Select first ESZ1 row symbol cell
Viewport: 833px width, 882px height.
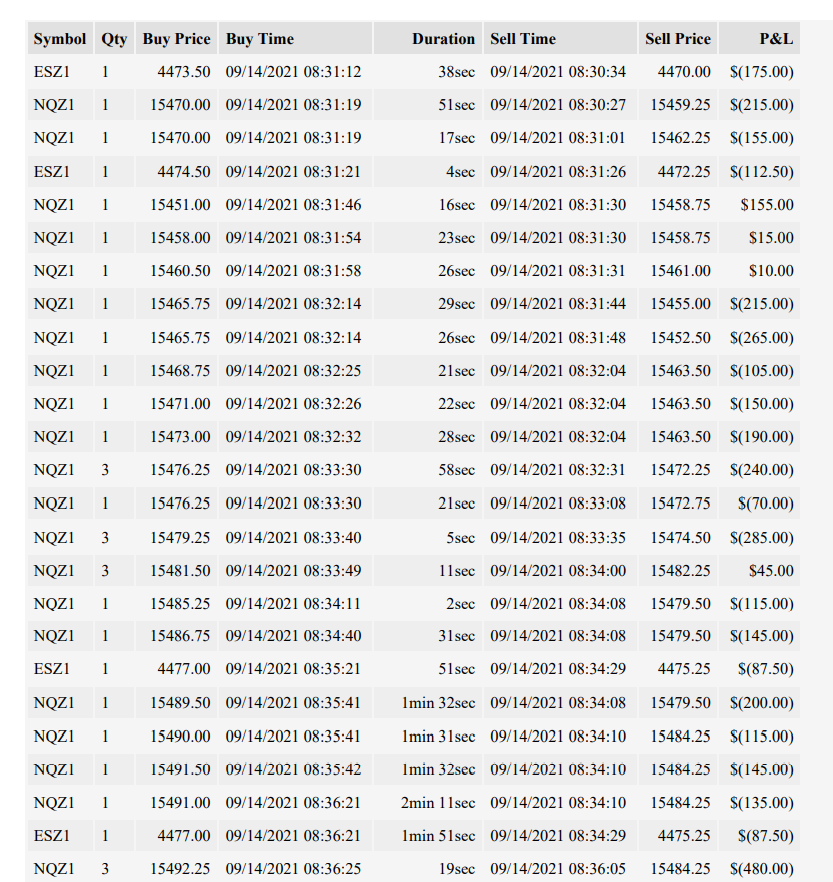(x=60, y=71)
